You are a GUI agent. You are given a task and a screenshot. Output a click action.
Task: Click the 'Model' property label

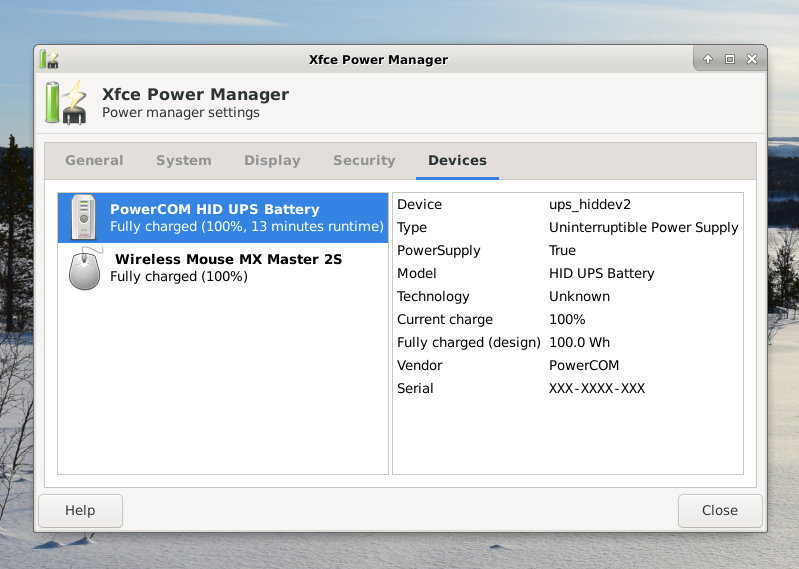pyautogui.click(x=417, y=274)
